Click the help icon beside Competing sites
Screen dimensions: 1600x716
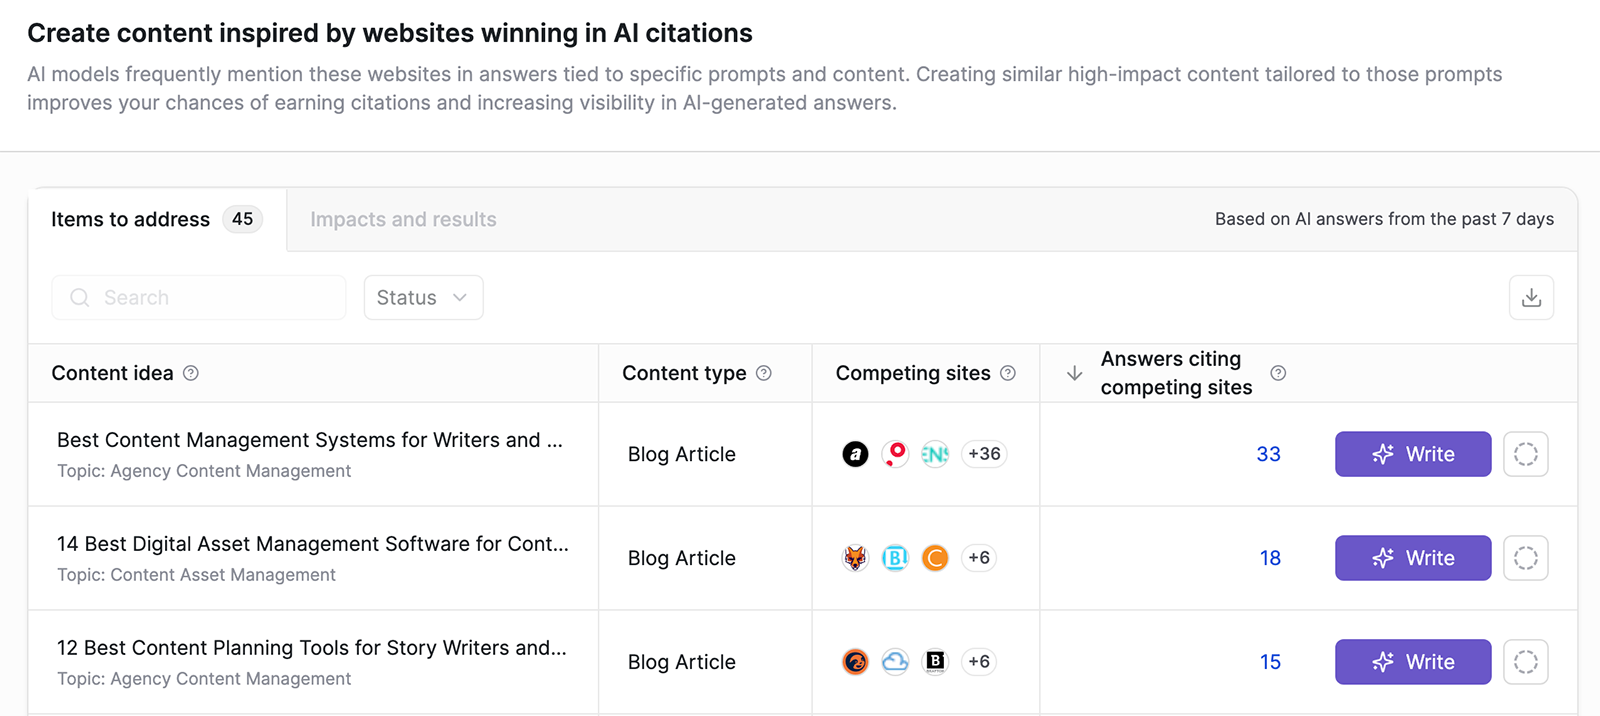(1009, 373)
